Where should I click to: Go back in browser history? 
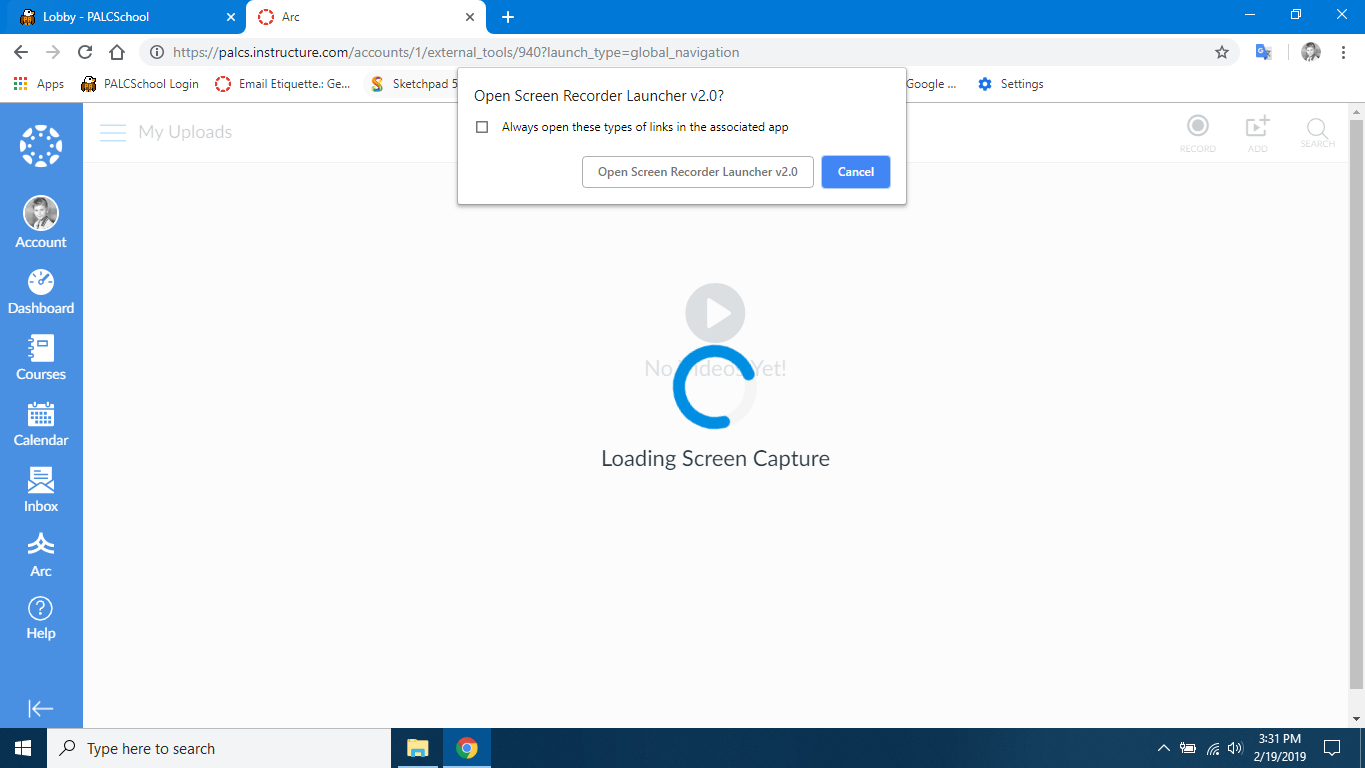(x=21, y=52)
